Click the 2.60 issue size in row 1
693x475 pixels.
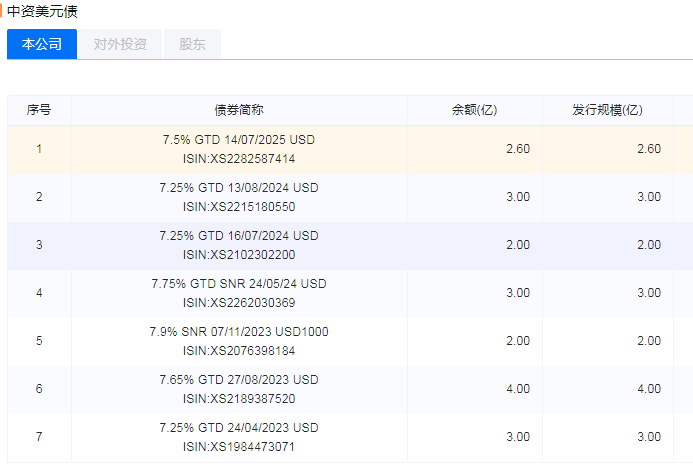coord(649,149)
